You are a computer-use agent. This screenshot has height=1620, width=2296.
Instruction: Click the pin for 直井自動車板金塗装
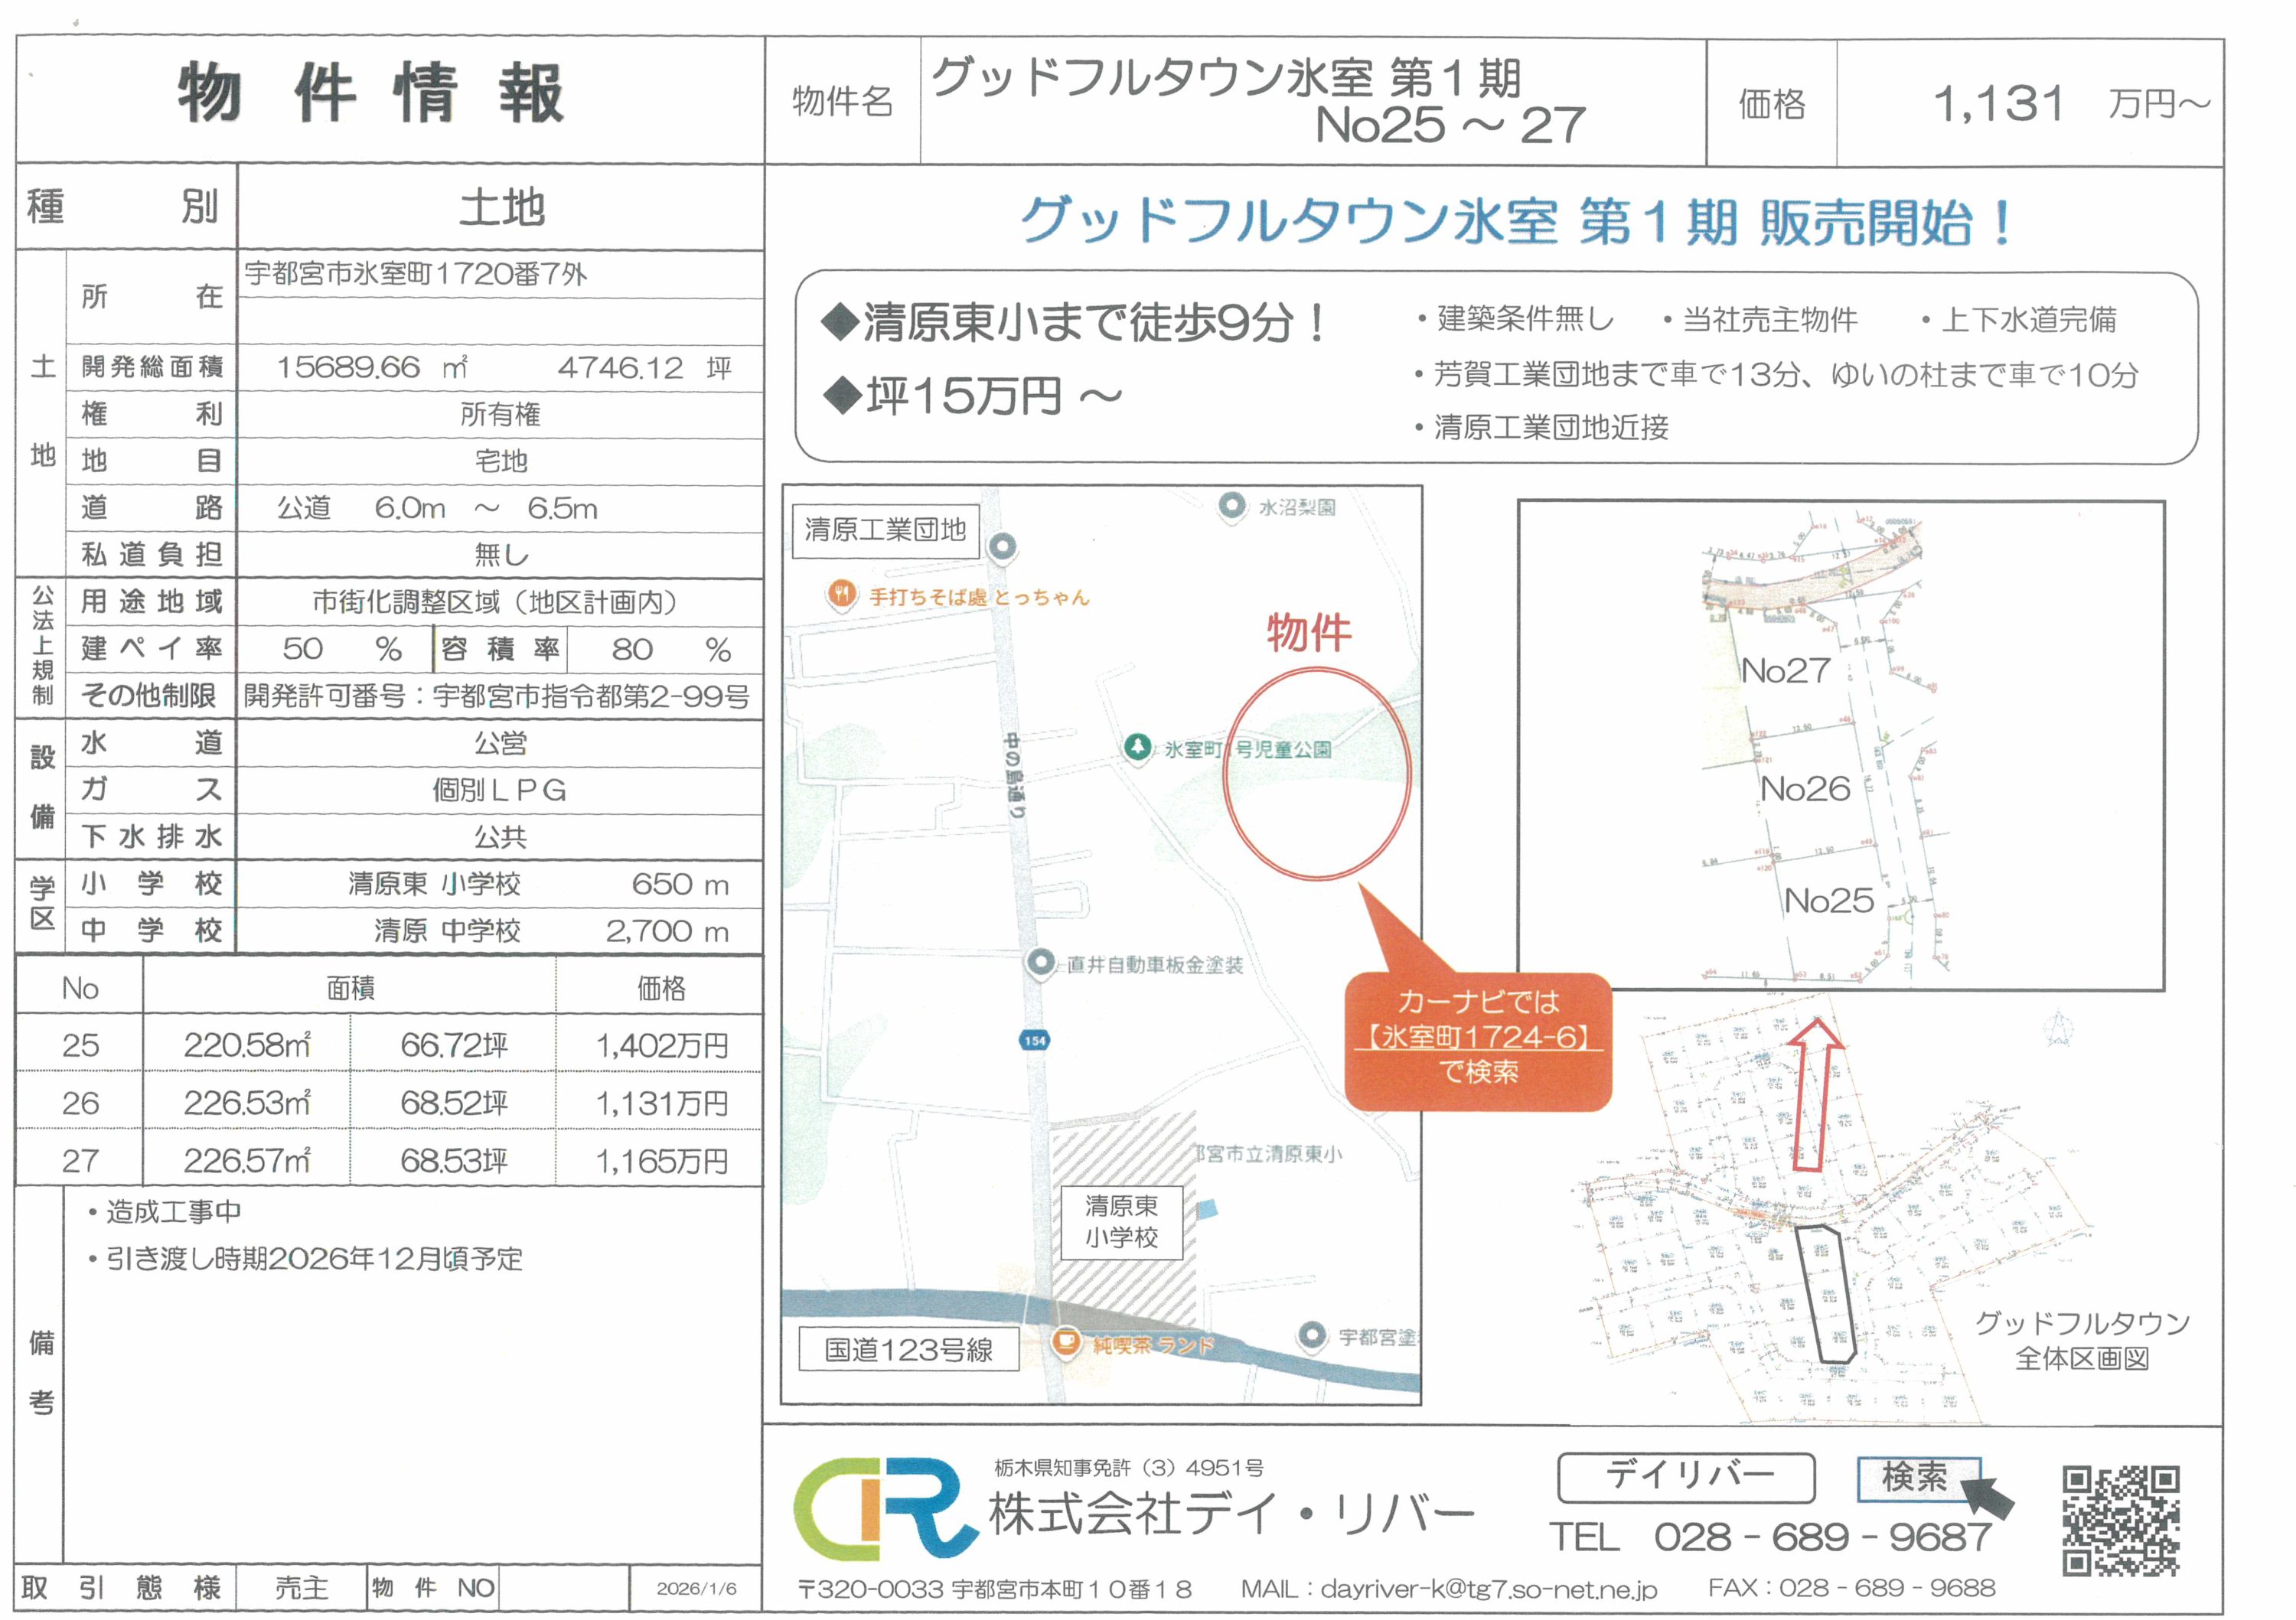(1040, 963)
